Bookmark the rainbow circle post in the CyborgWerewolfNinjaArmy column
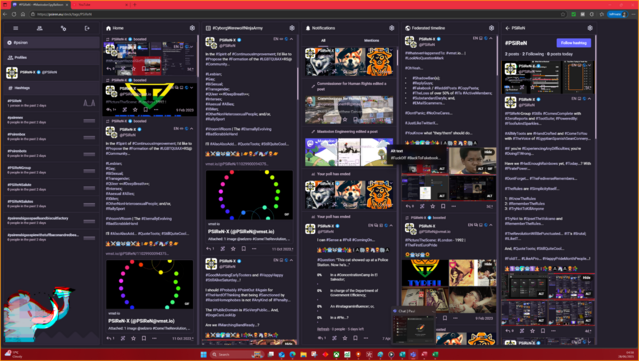Image resolution: width=639 pixels, height=361 pixels. (243, 249)
